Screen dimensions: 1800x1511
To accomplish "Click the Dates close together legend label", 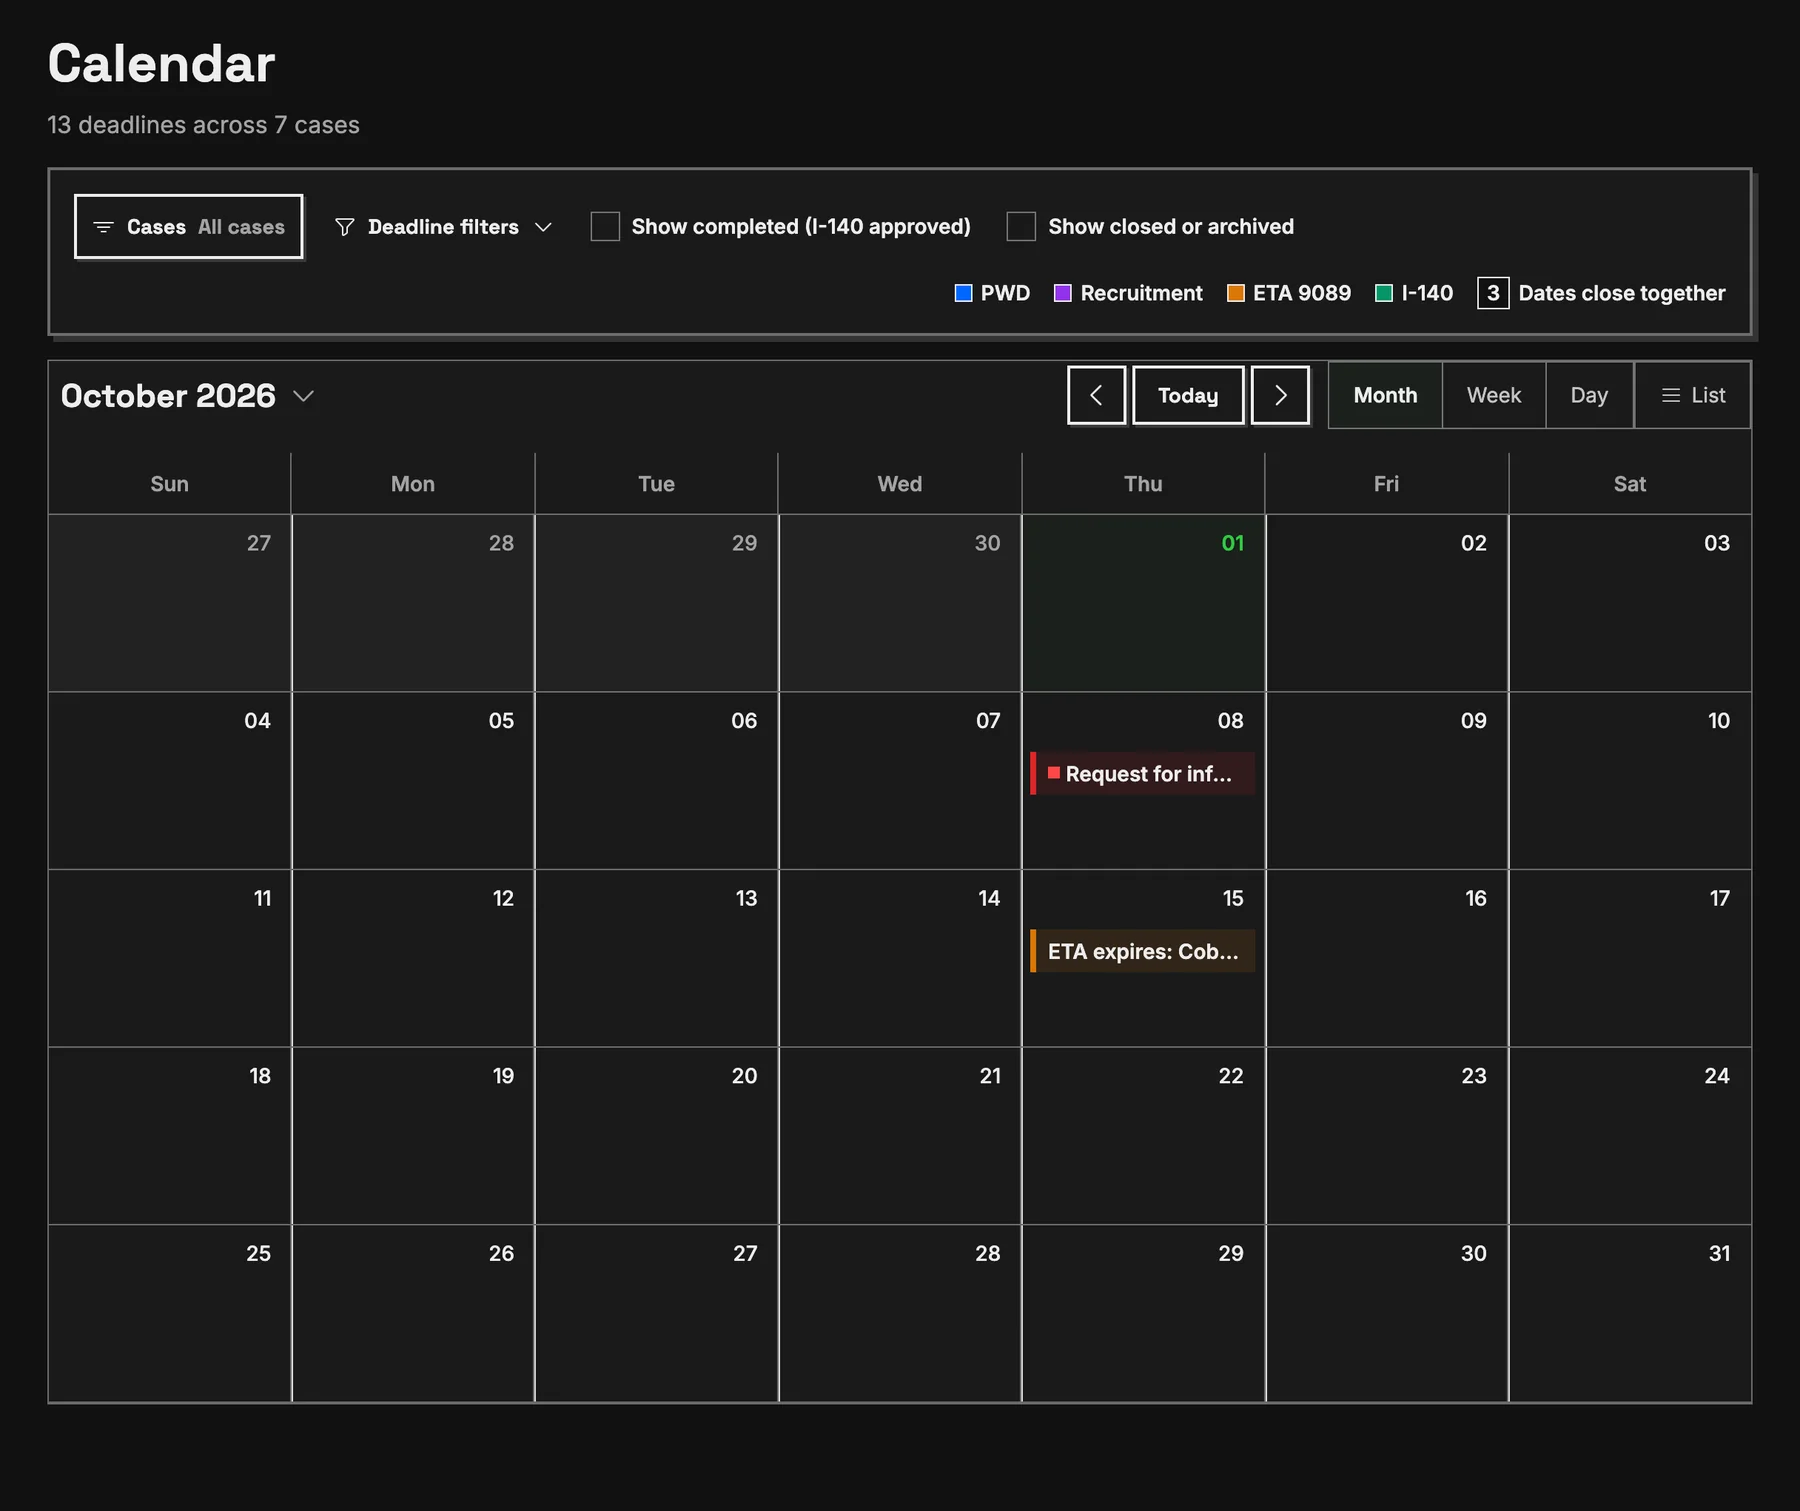I will pyautogui.click(x=1621, y=293).
